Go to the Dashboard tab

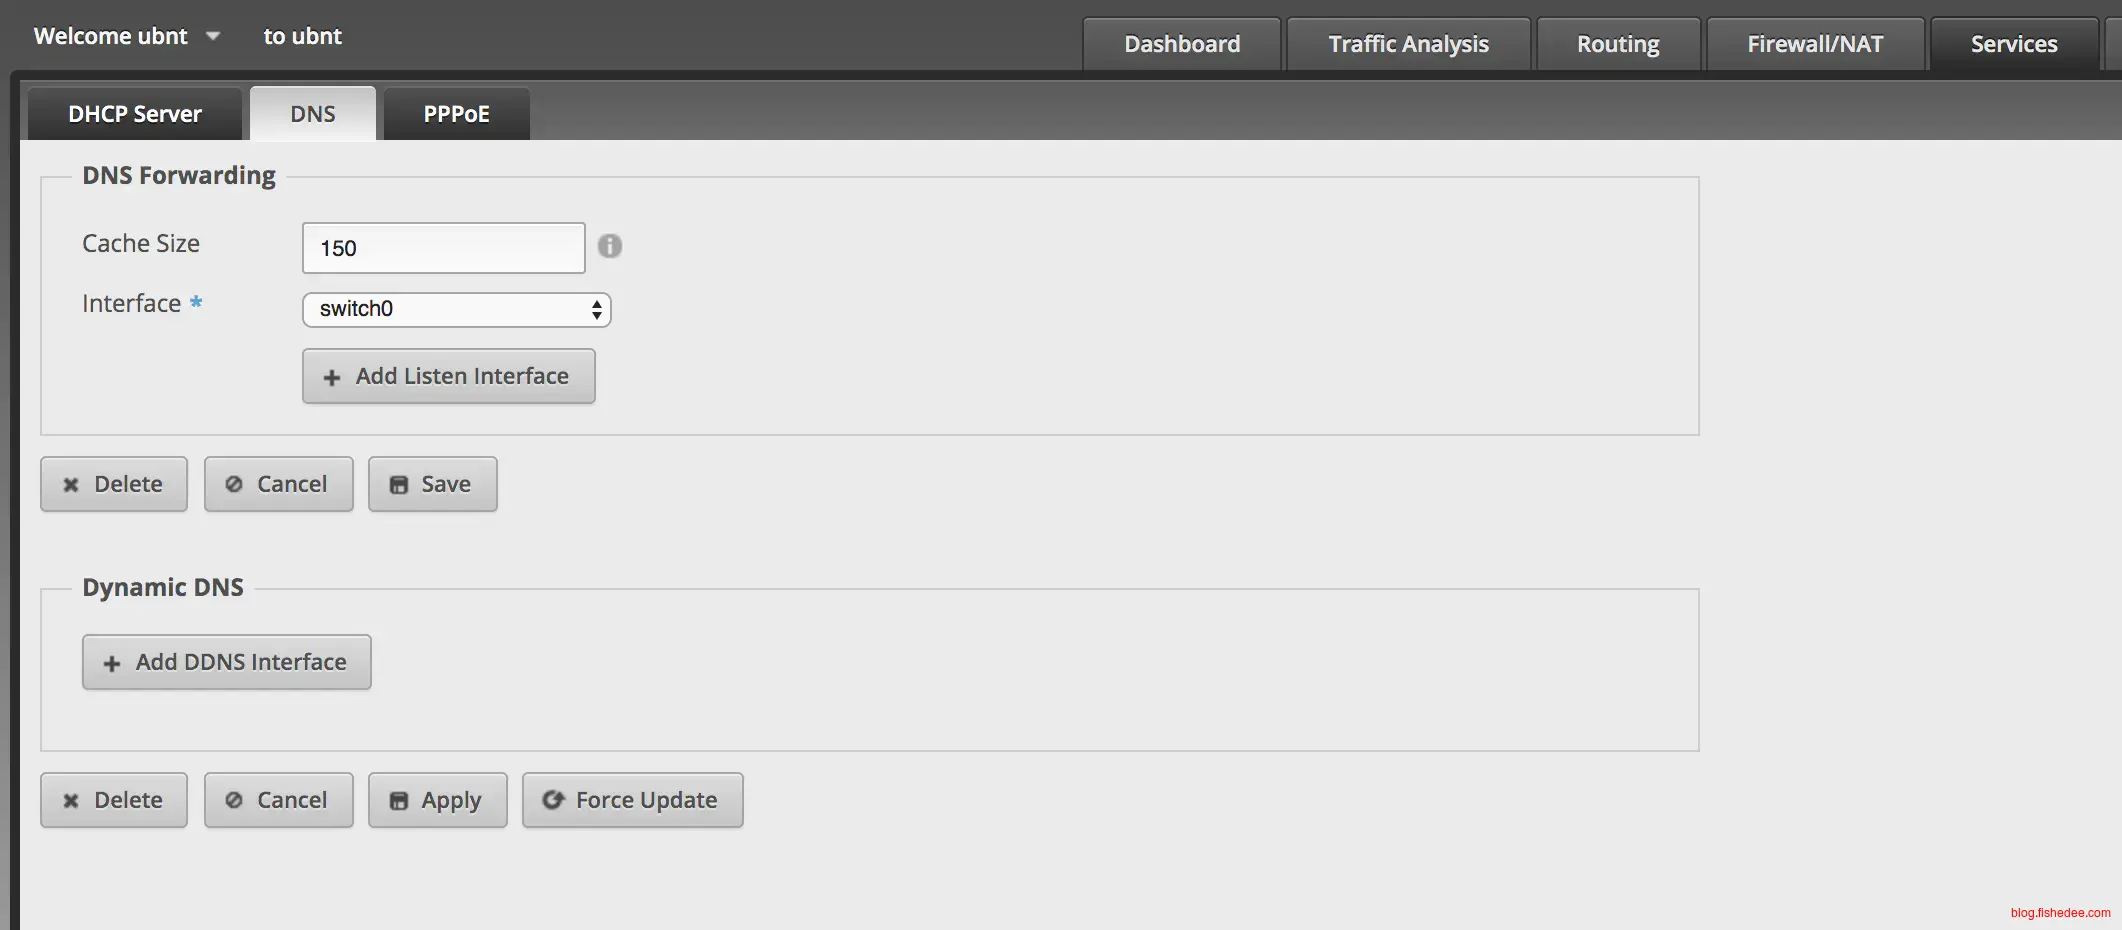[x=1182, y=45]
